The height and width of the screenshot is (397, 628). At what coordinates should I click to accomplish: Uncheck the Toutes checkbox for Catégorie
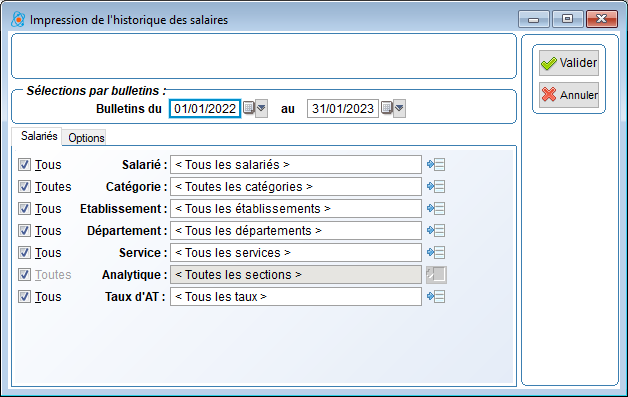pyautogui.click(x=24, y=187)
